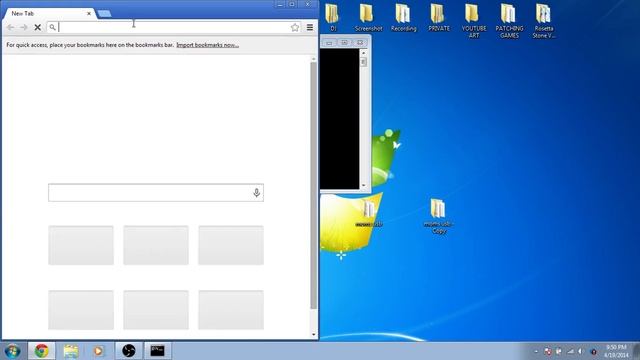
Task: Bookmark this page with the star icon
Action: click(x=295, y=27)
